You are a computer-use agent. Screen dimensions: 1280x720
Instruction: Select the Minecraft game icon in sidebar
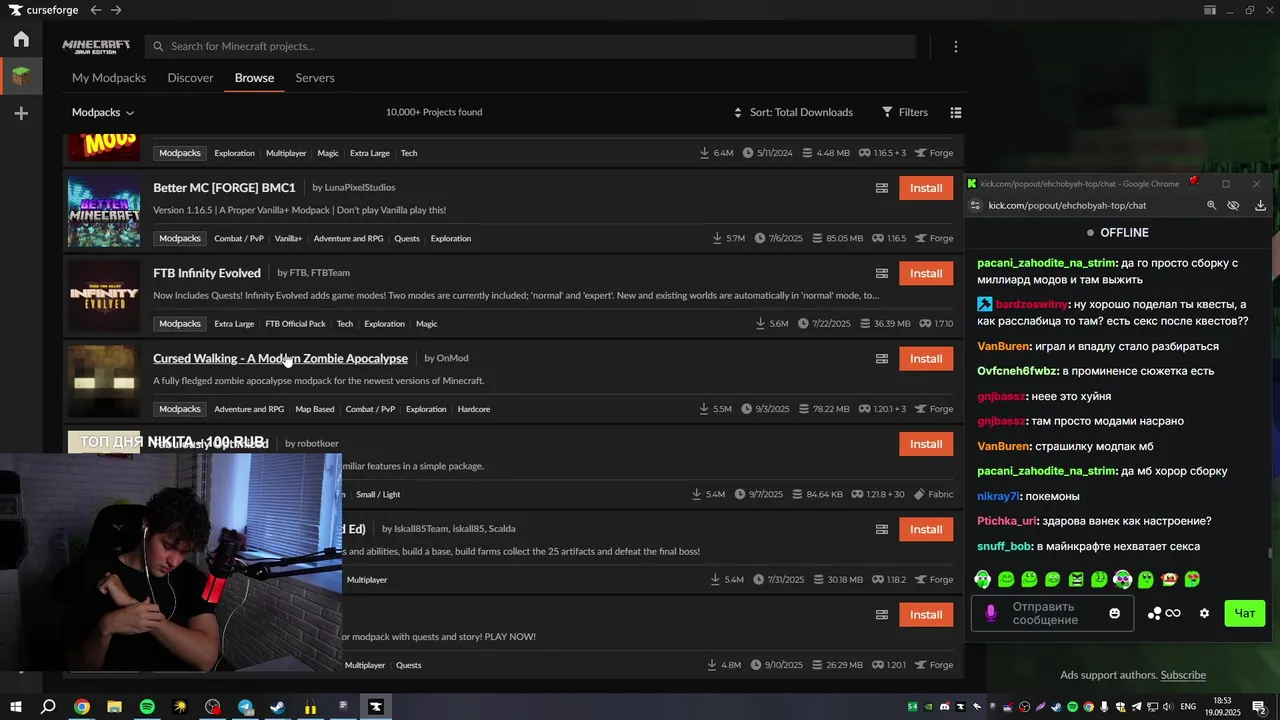tap(21, 76)
